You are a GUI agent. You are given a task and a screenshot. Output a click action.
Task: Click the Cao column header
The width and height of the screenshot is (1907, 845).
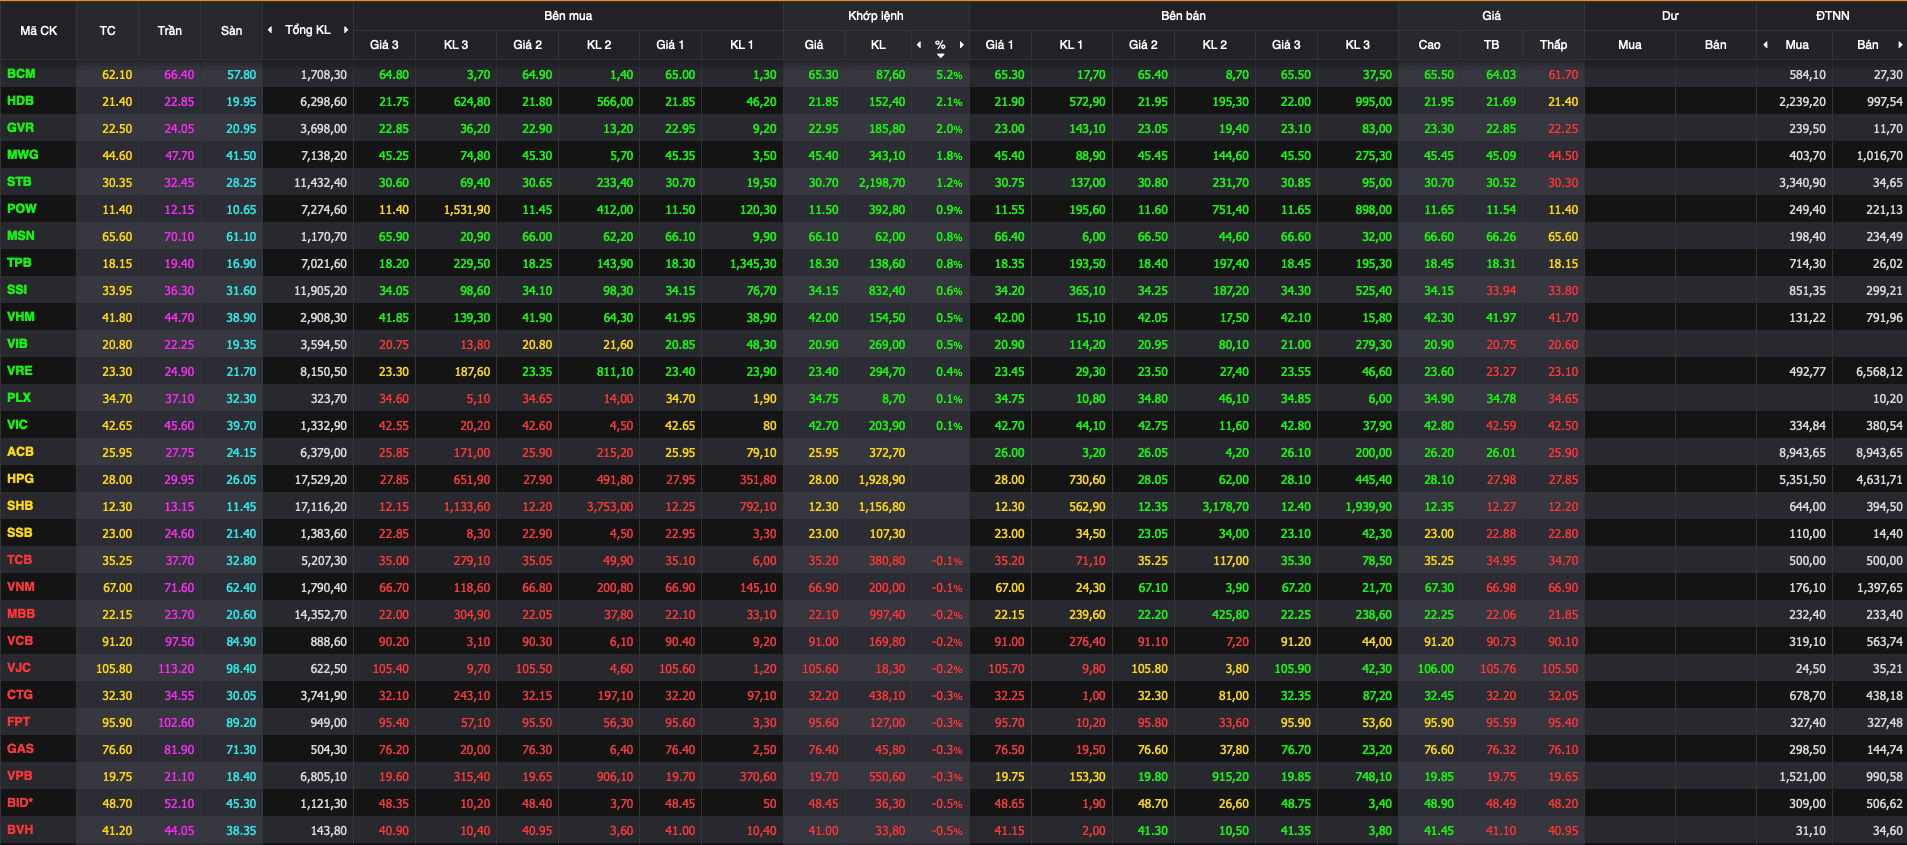click(1429, 45)
